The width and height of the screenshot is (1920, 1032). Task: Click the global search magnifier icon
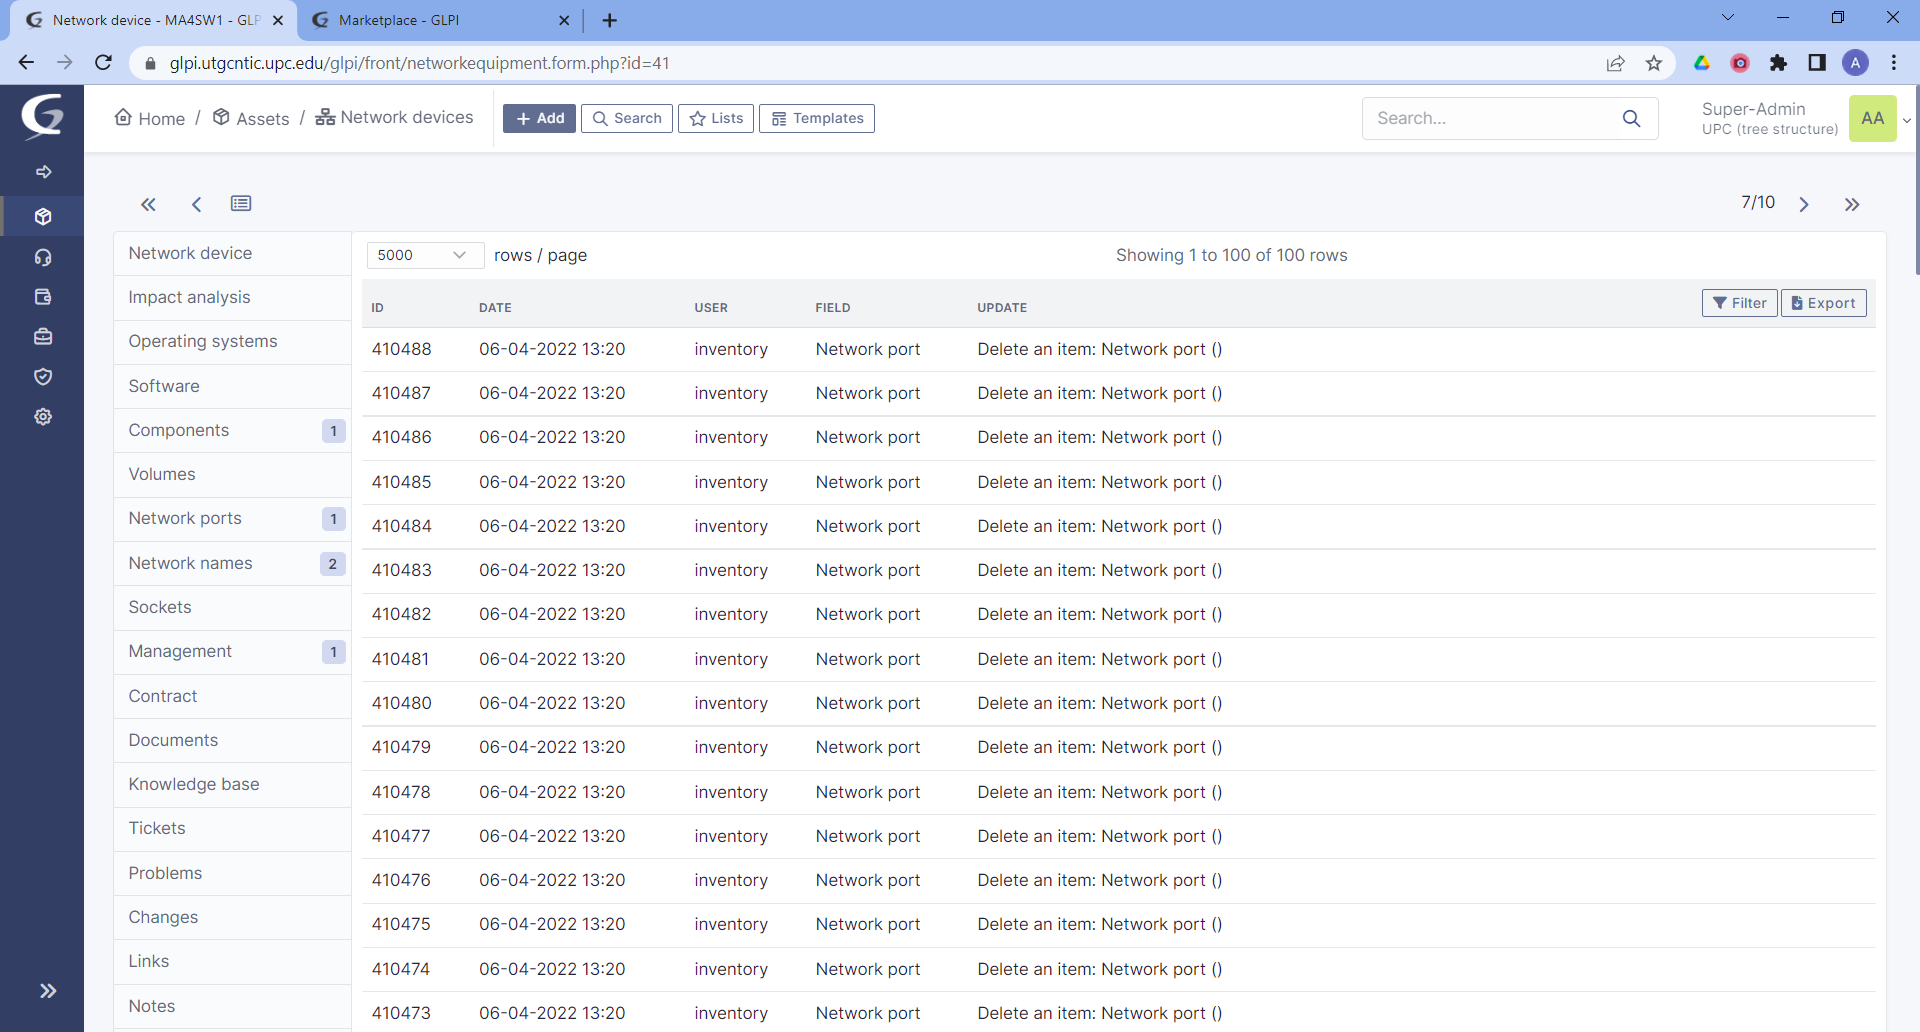(1631, 118)
